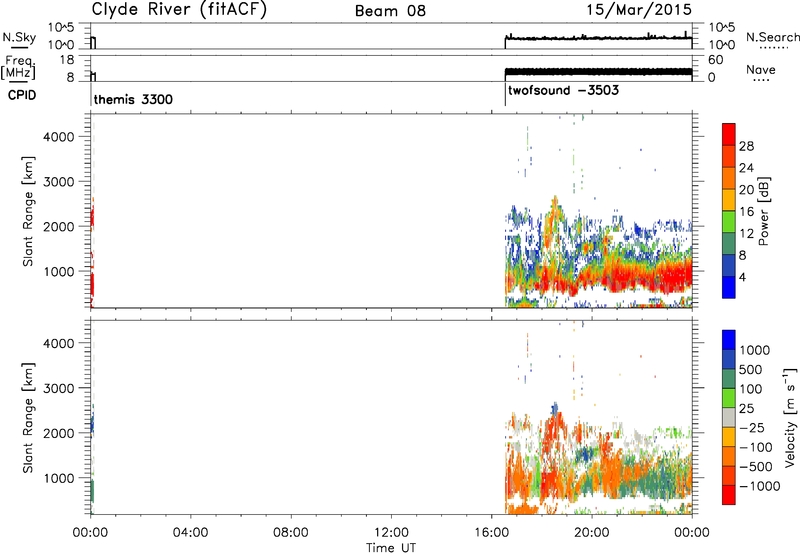Viewport: 800px width, 554px height.
Task: Click the '-1000' tick on Velocity colorbar
Action: [x=759, y=486]
